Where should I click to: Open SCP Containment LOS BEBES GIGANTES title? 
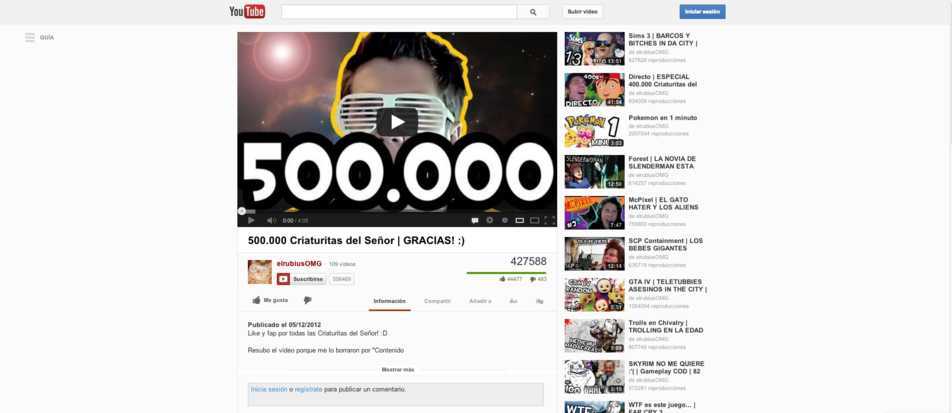point(665,244)
